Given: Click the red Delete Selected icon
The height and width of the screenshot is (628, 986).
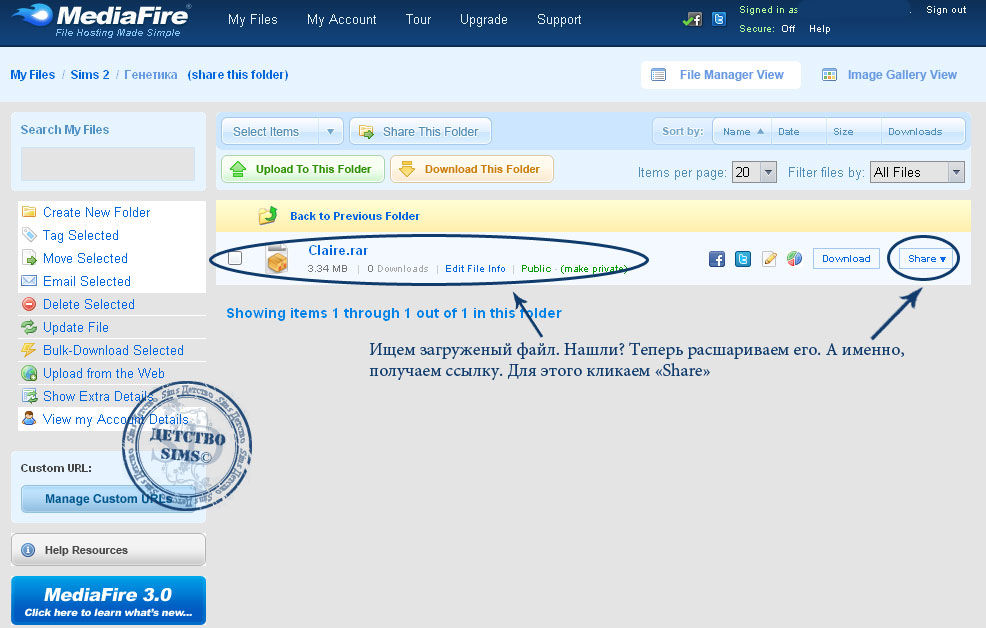Looking at the screenshot, I should (x=29, y=304).
